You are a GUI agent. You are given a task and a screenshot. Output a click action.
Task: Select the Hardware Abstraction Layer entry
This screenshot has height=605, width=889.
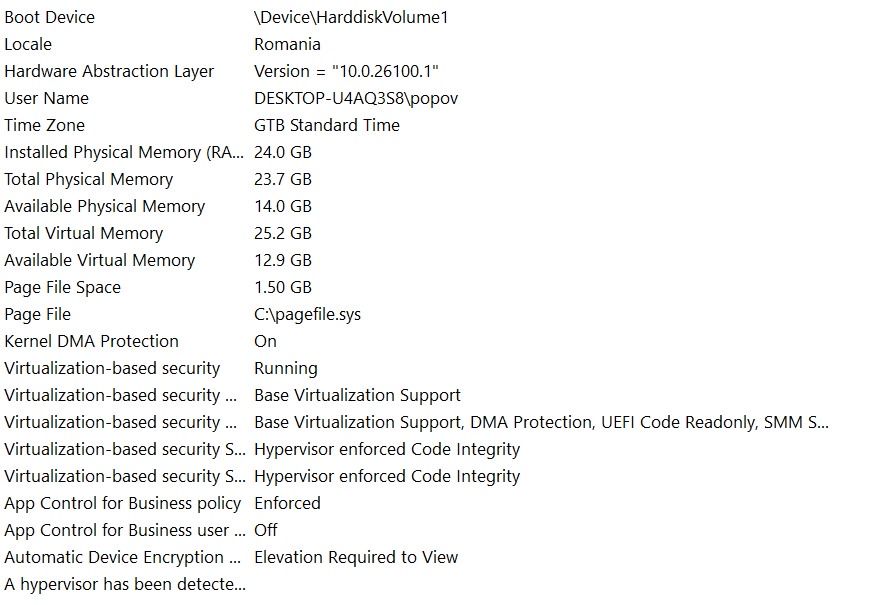pos(109,71)
